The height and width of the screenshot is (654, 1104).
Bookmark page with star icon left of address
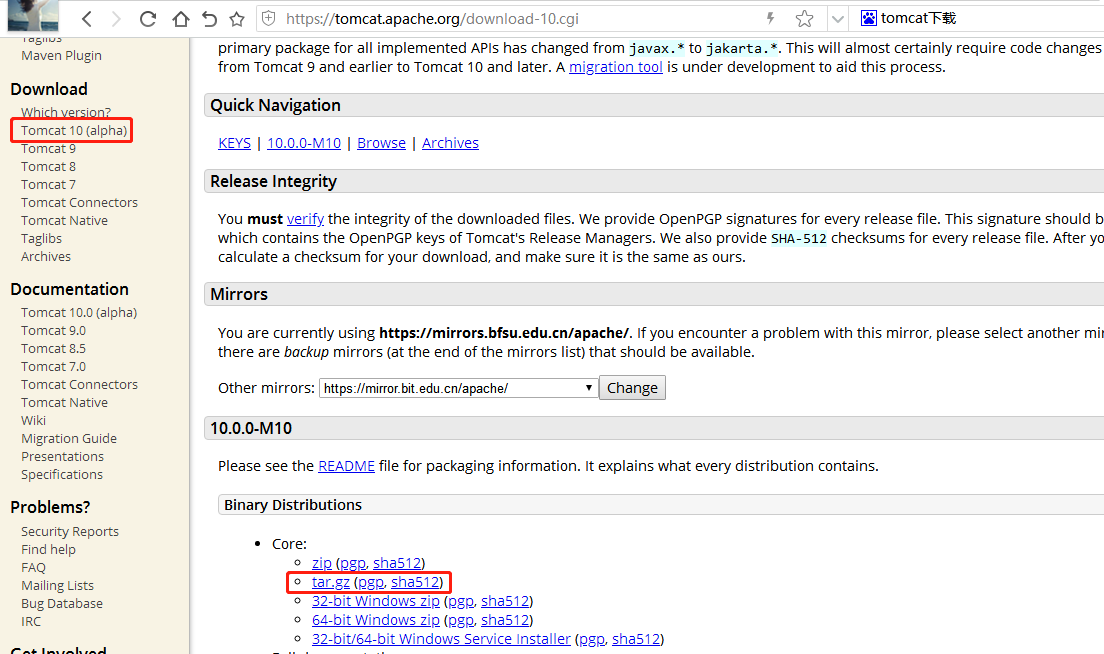pos(237,19)
